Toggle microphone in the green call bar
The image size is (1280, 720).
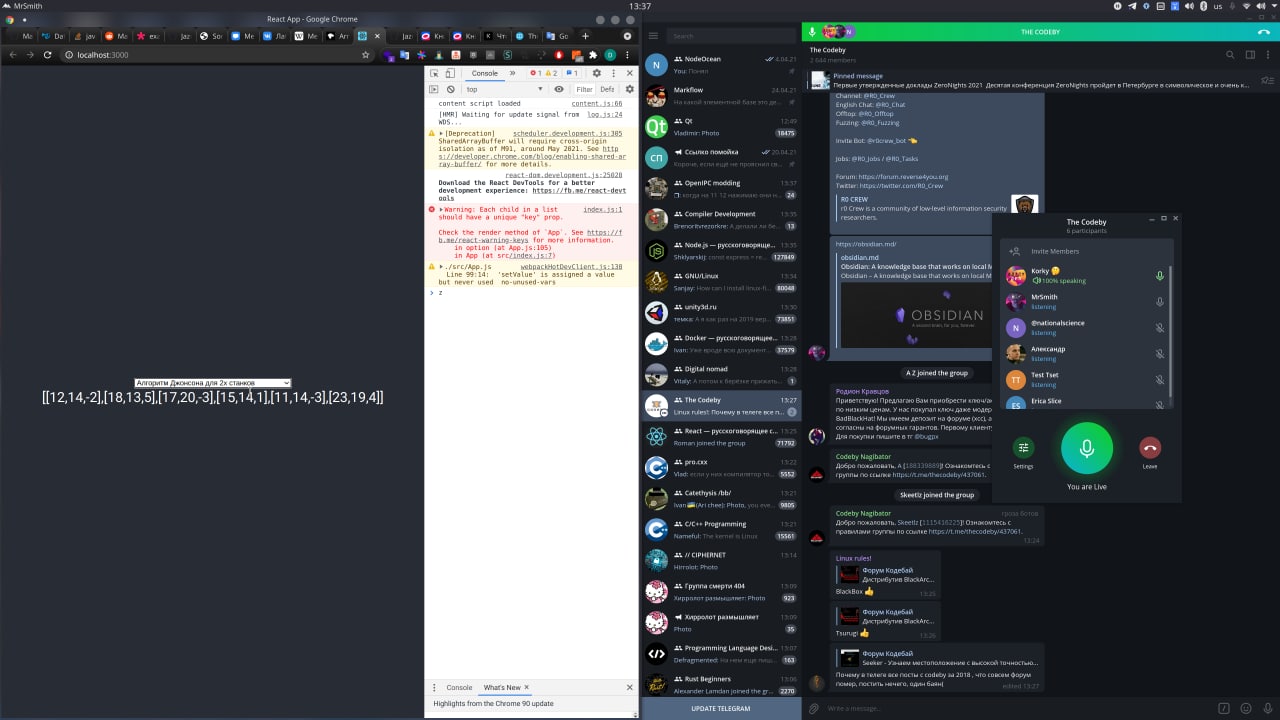pyautogui.click(x=812, y=32)
